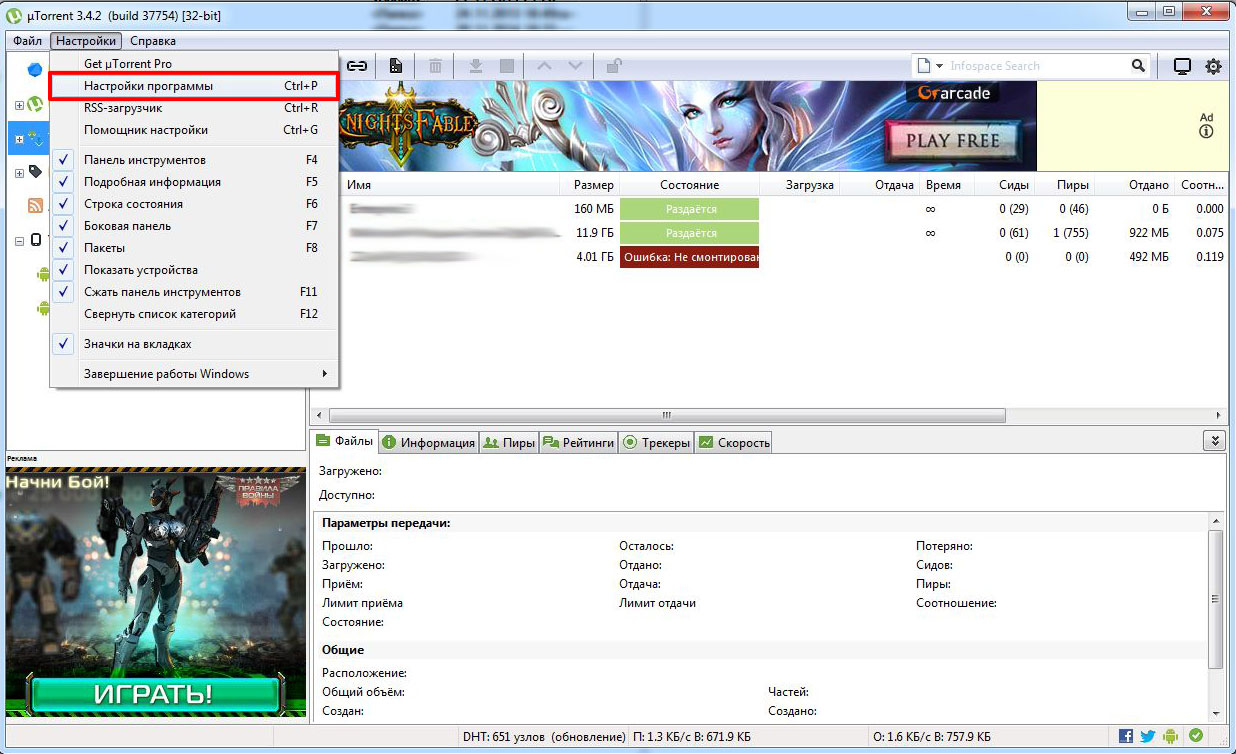Expand the labels tag tree node
This screenshot has width=1236, height=754.
click(x=19, y=173)
